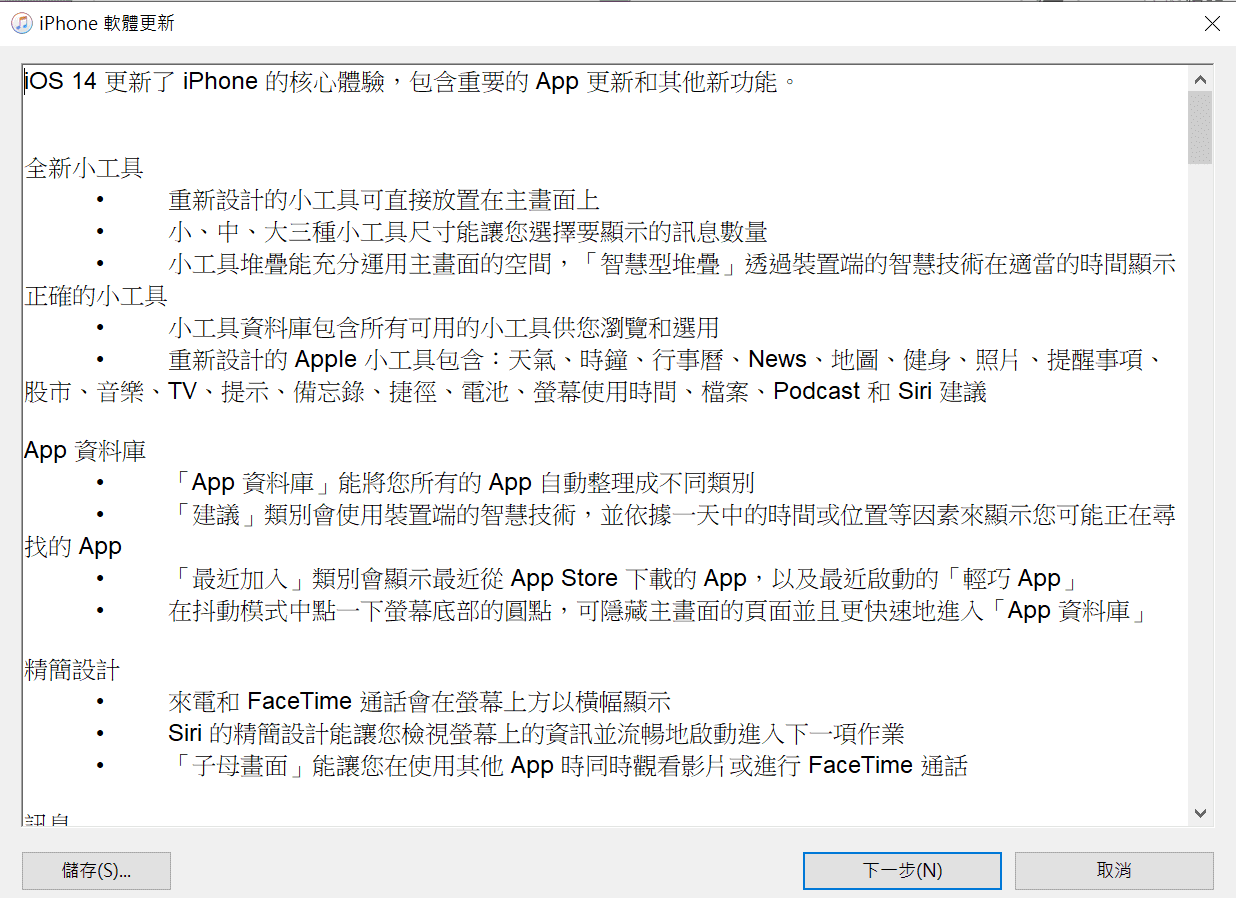Click the line listing 股市、音樂、TV

[x=505, y=392]
